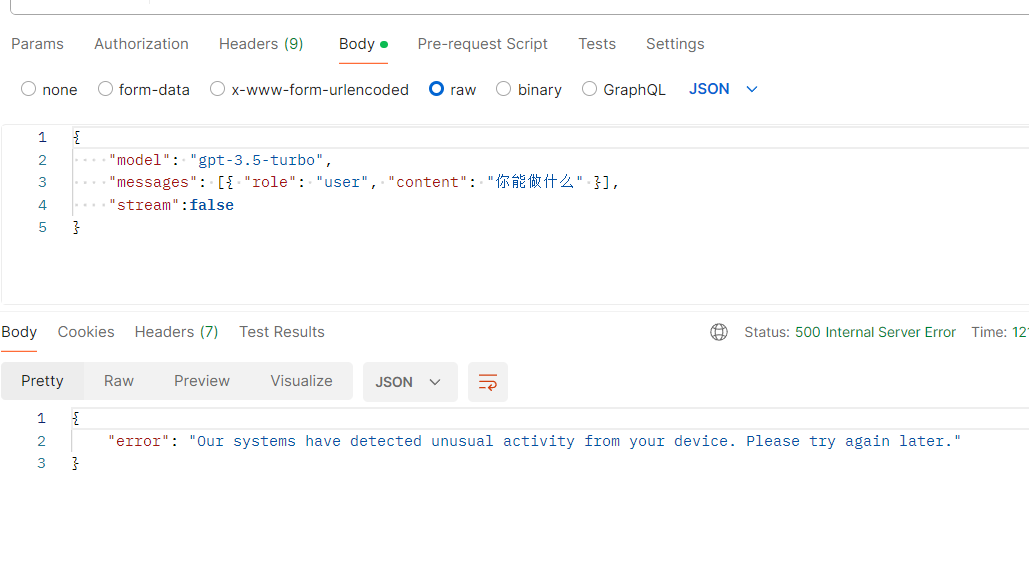Screen dimensions: 1029x568
Task: Open request Headers (9) tab
Action: pos(261,44)
